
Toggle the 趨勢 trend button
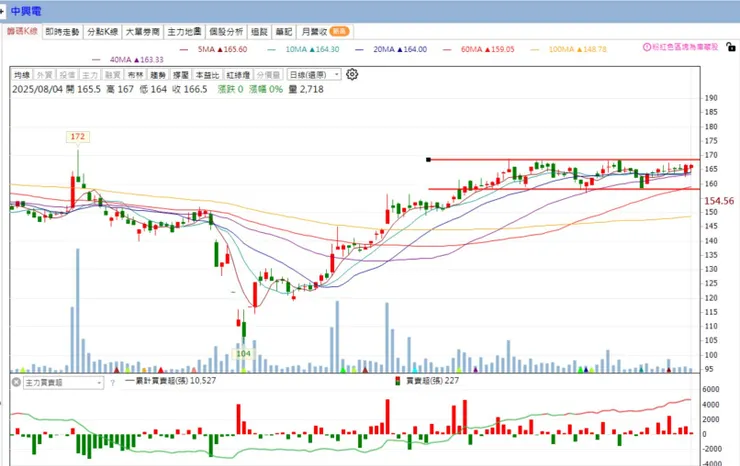coord(158,75)
